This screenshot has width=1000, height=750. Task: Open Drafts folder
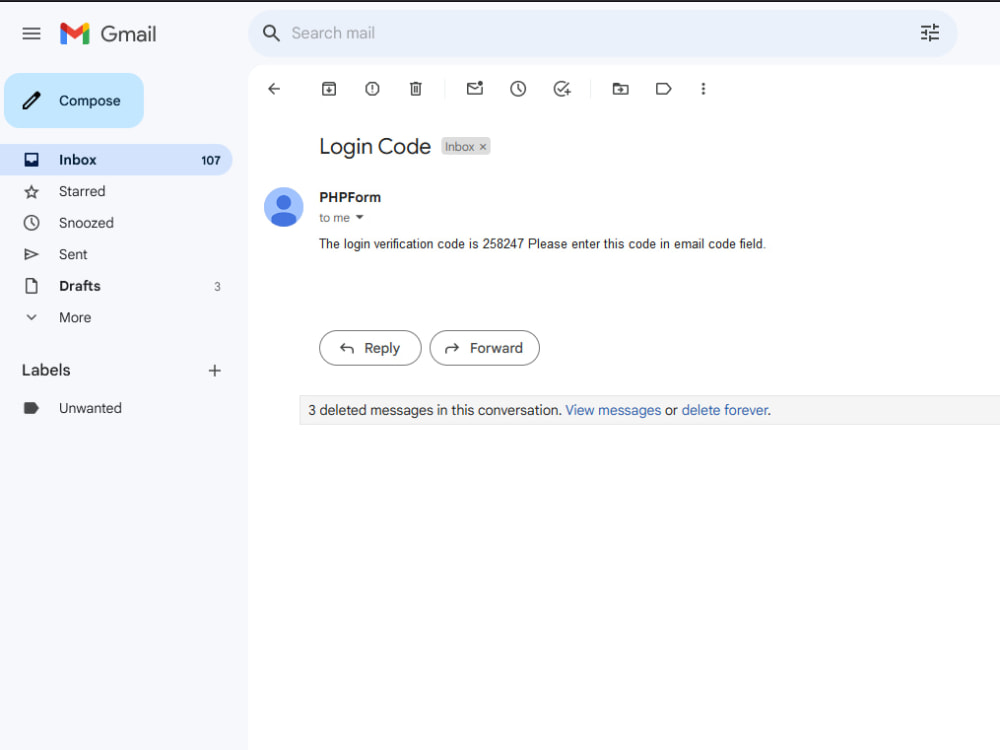click(x=115, y=286)
